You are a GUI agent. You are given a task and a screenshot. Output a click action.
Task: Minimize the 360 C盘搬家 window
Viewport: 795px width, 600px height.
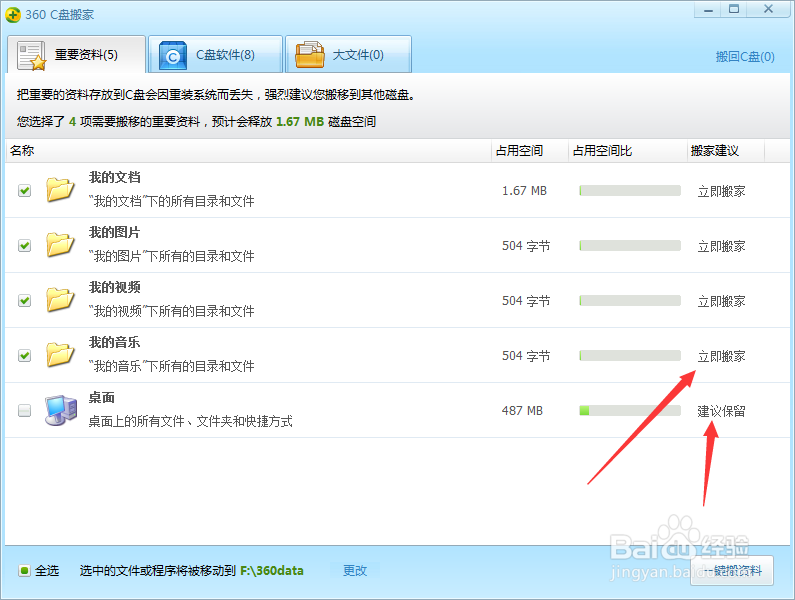tap(709, 10)
